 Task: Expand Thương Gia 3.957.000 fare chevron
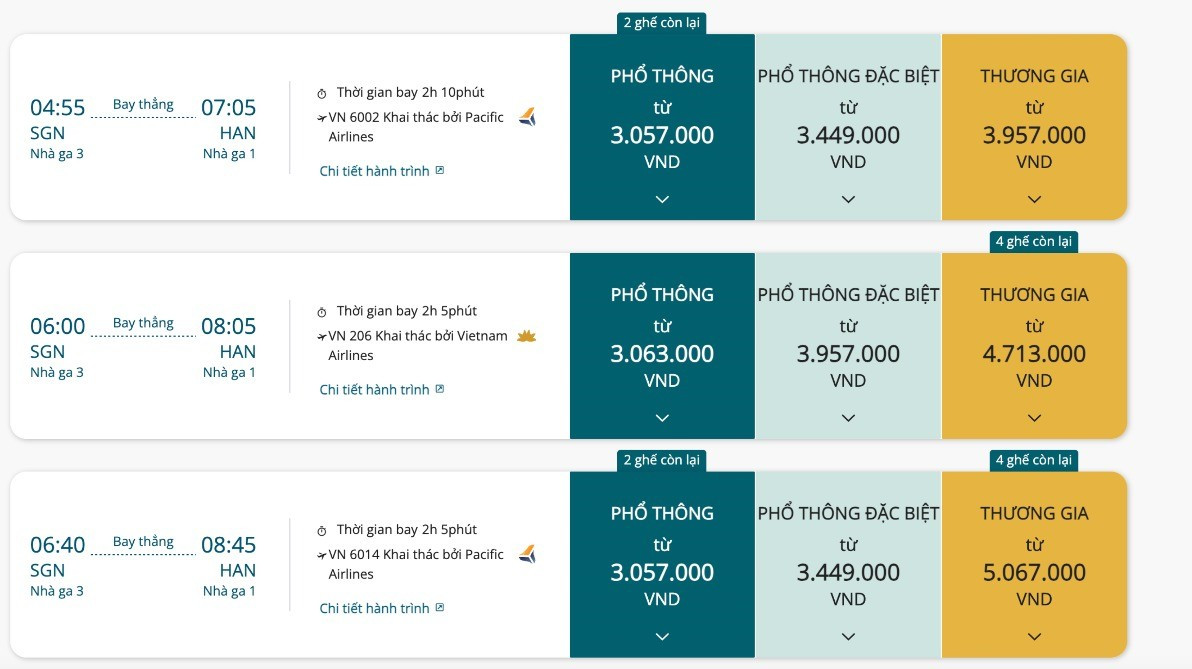tap(1034, 199)
